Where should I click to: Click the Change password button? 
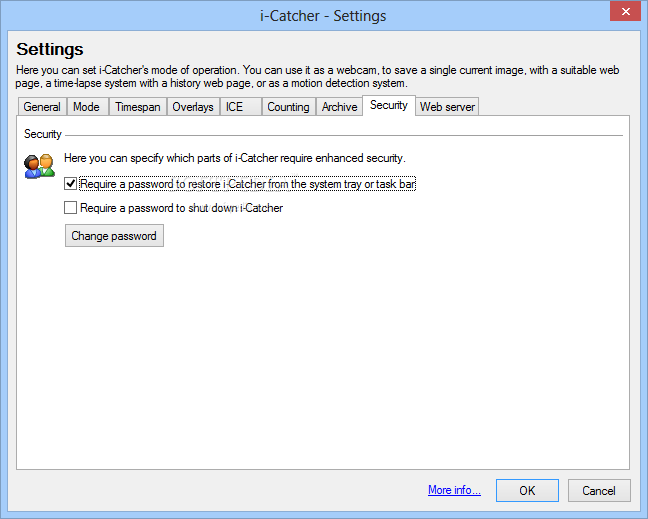(114, 236)
